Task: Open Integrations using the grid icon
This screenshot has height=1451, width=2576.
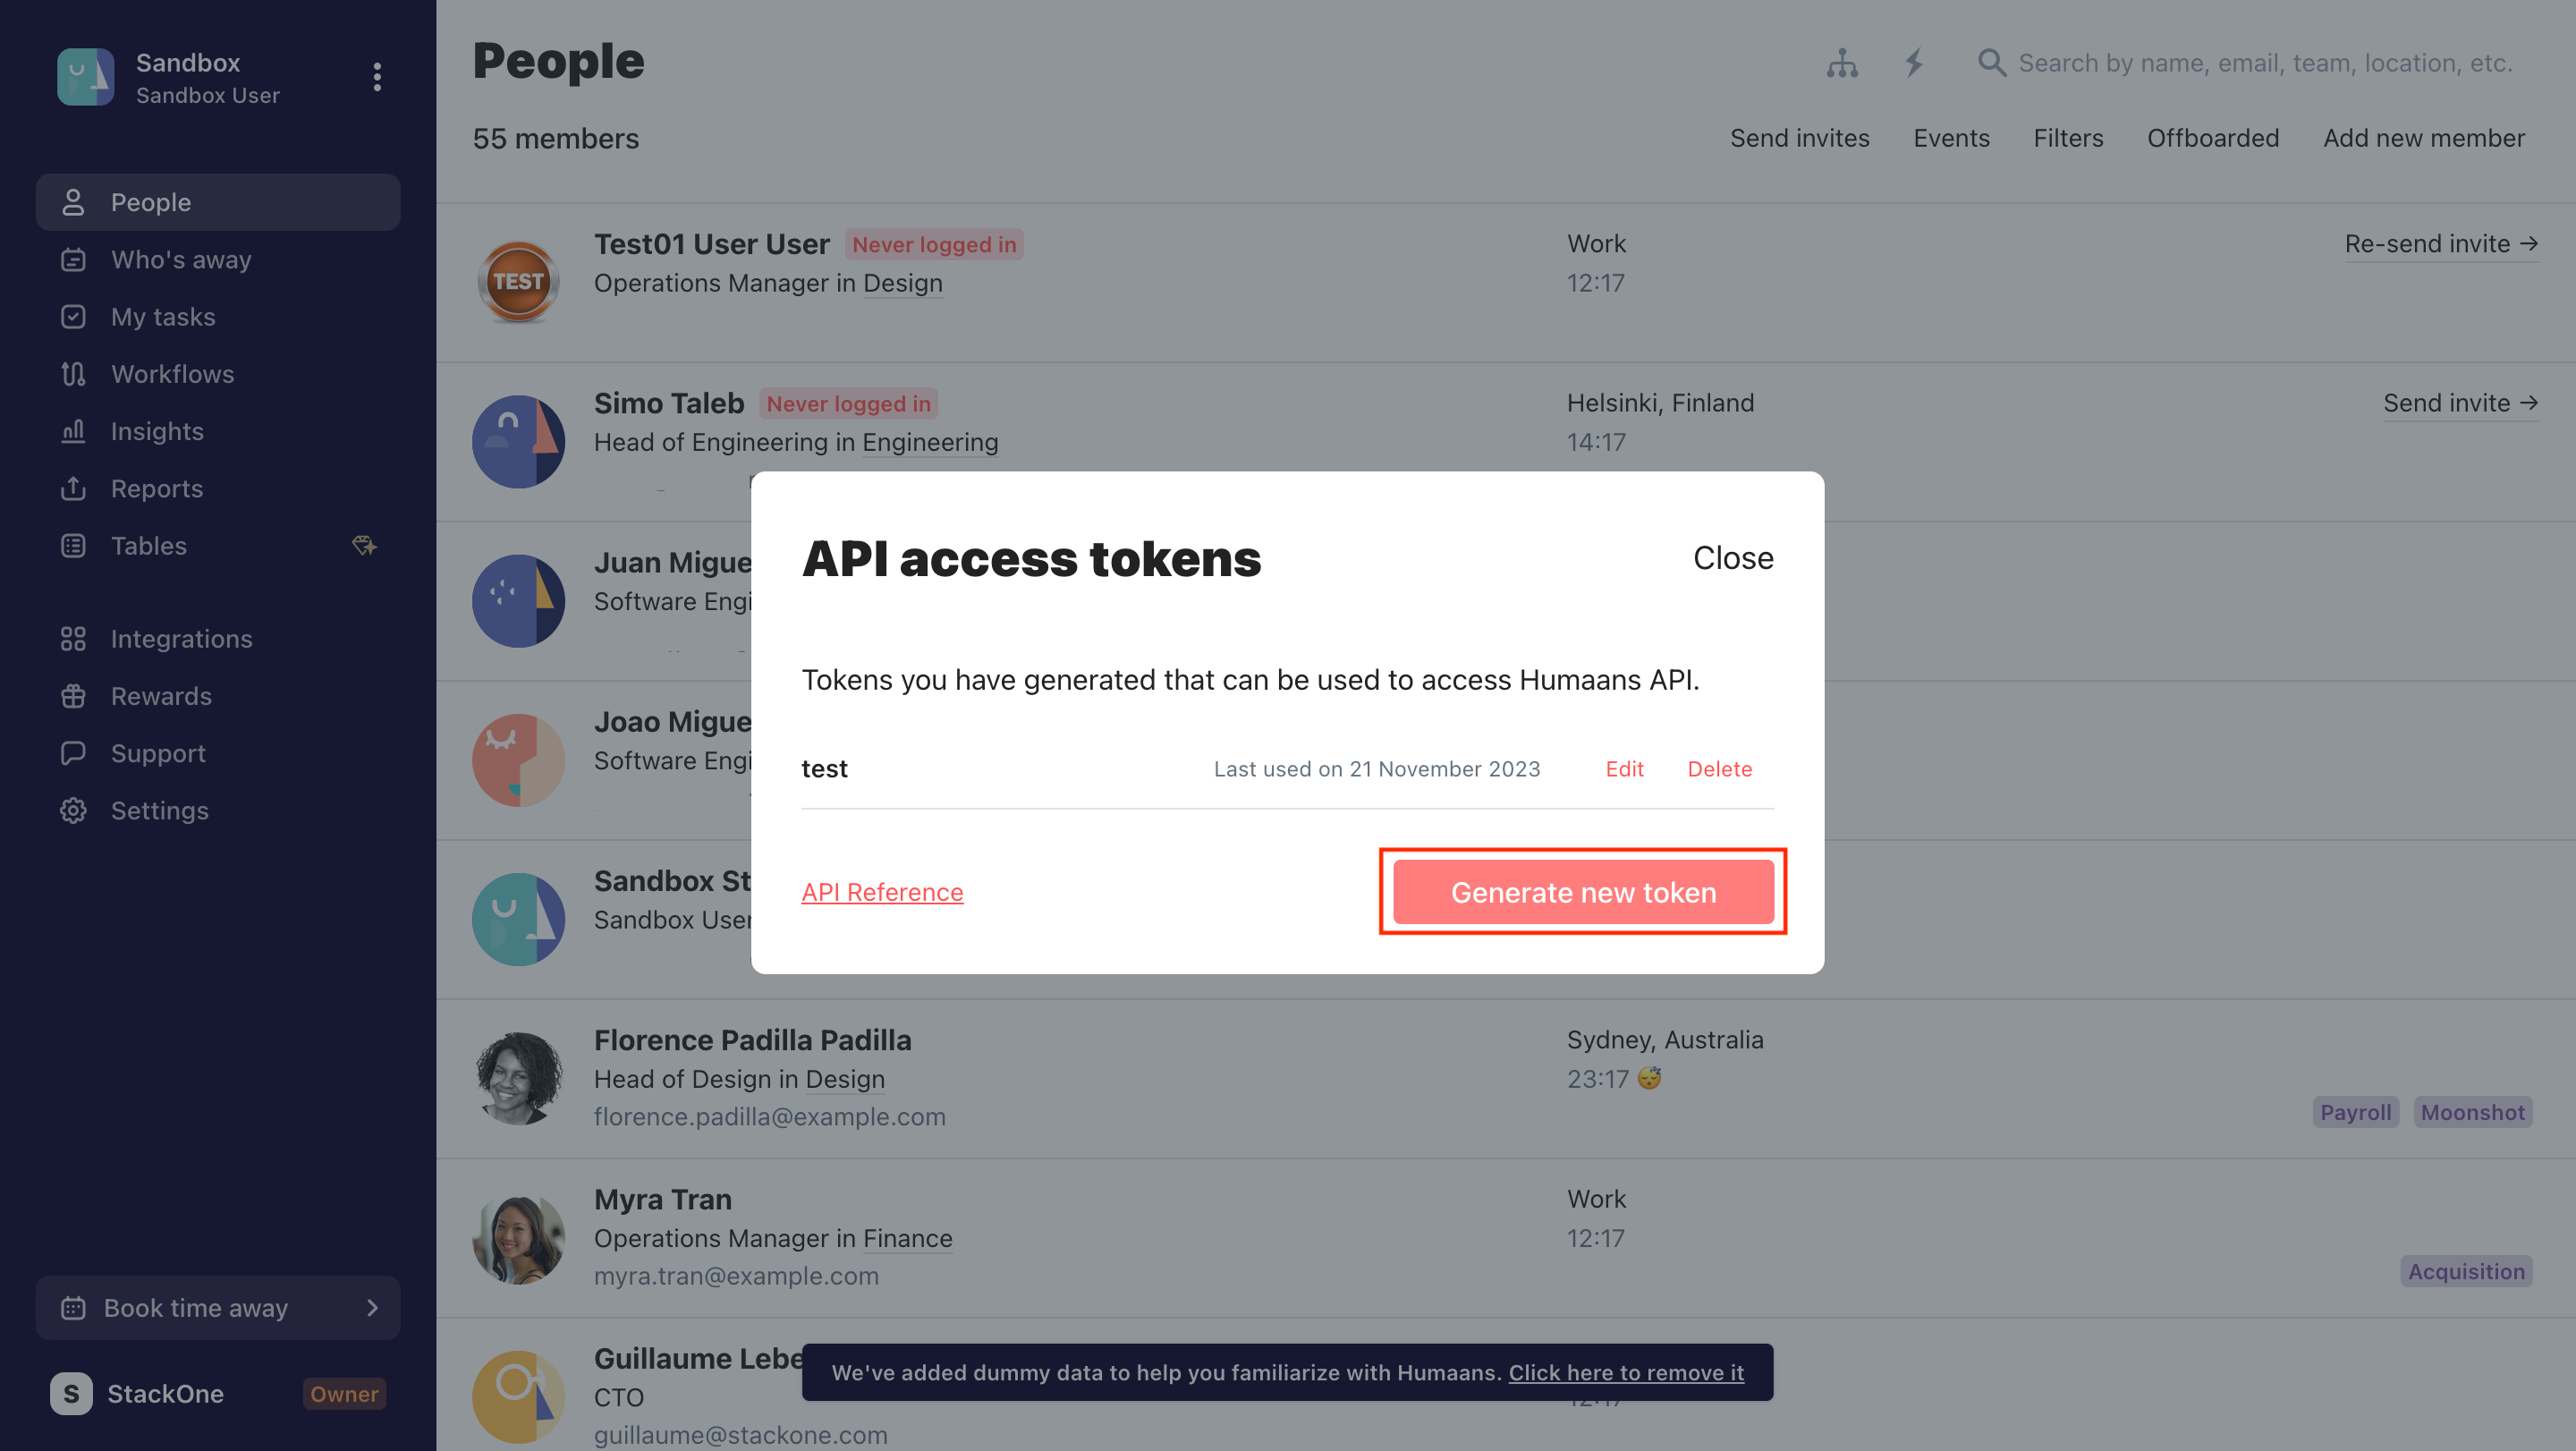Action: click(73, 638)
